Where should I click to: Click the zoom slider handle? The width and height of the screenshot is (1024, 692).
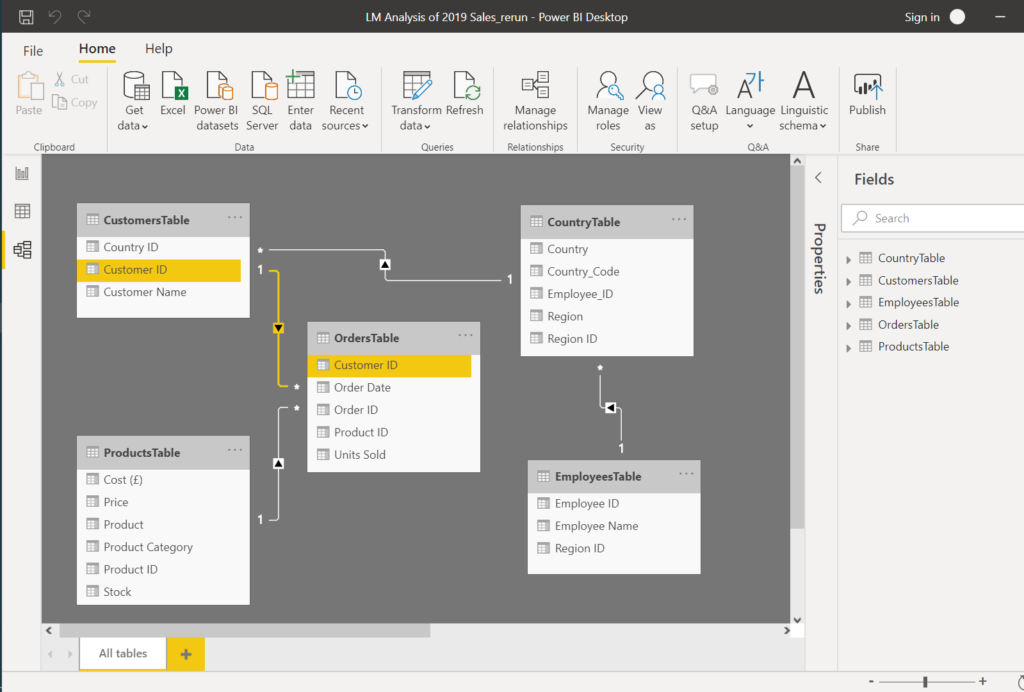pos(925,681)
